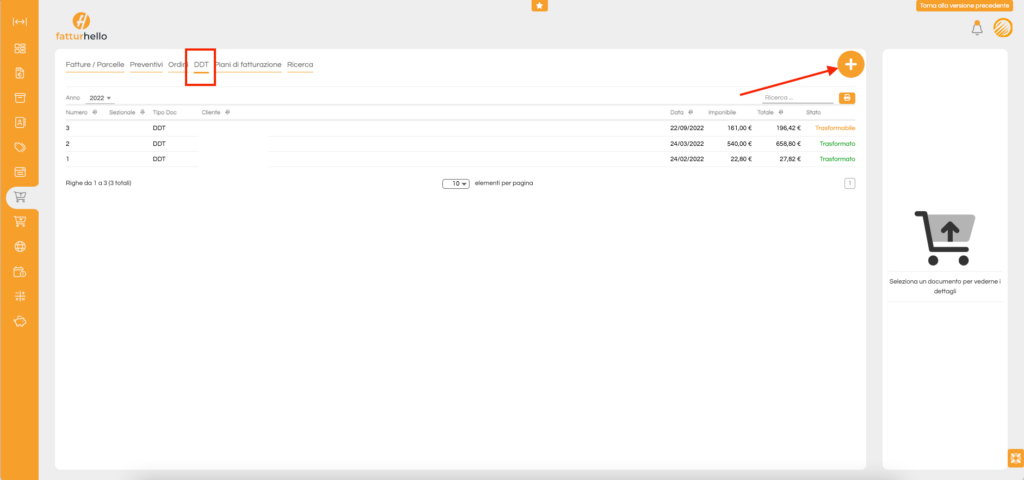The image size is (1024, 480).
Task: Click the orange print button
Action: coord(847,98)
